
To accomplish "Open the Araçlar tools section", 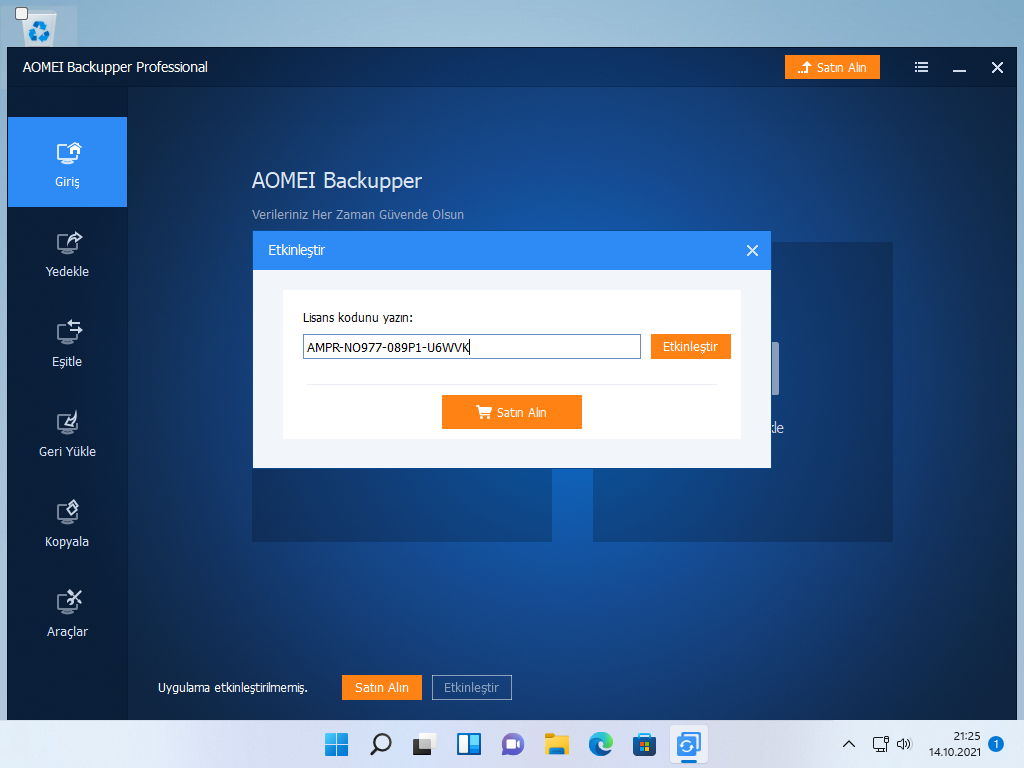I will tap(67, 615).
